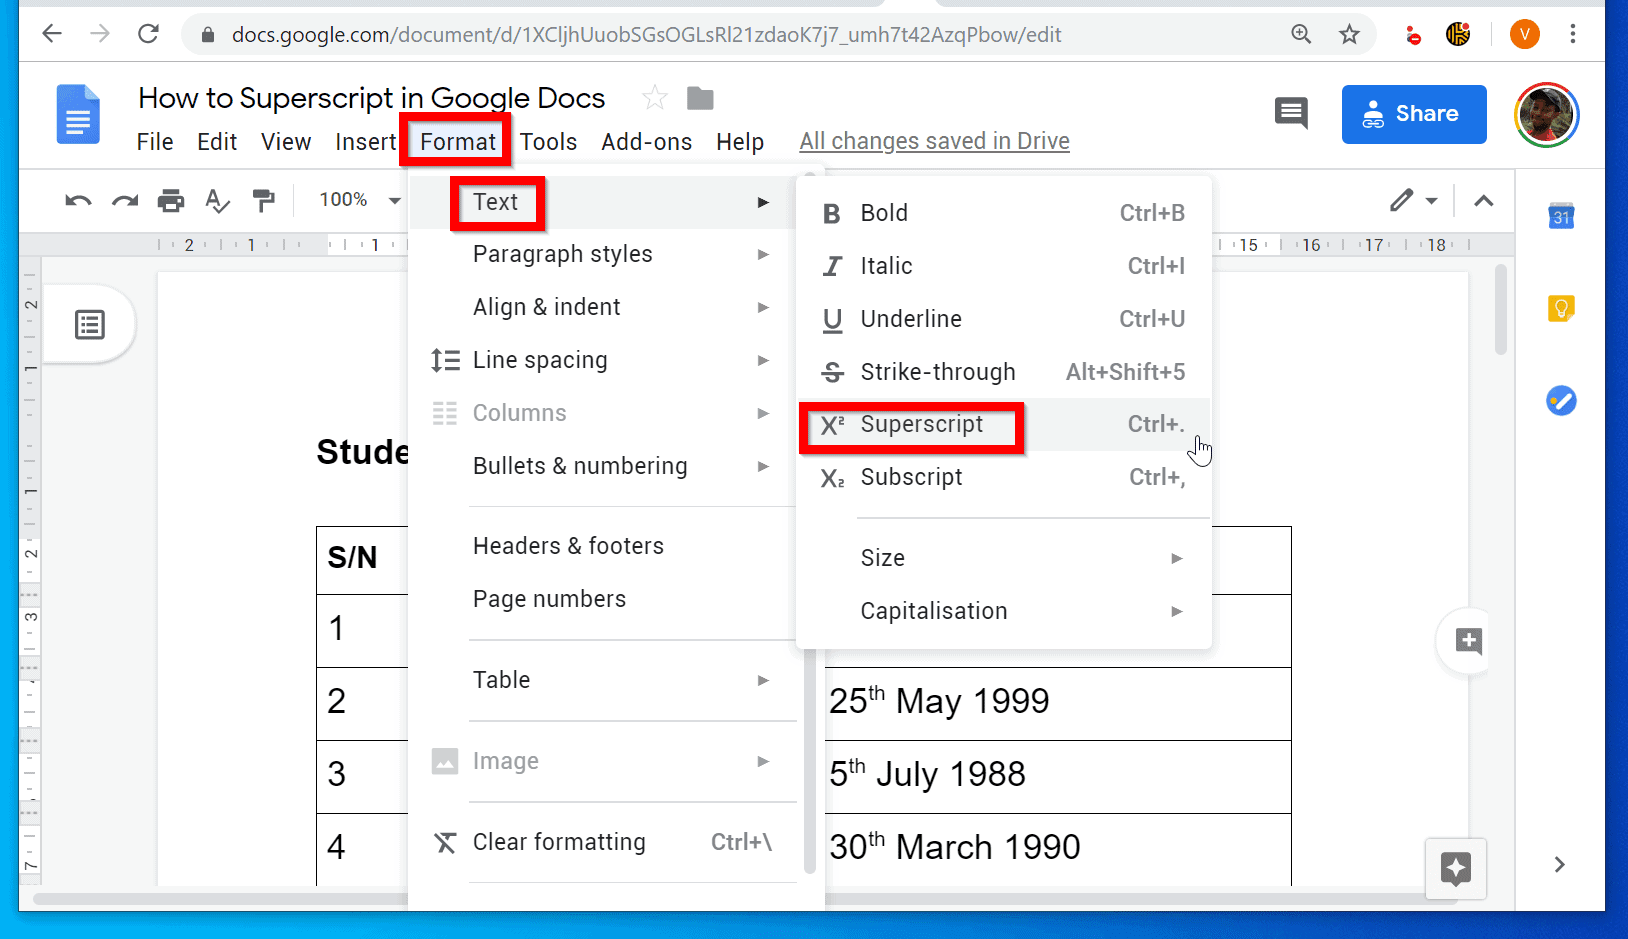The image size is (1628, 939).
Task: Open Chrome three-dot menu
Action: click(x=1573, y=34)
